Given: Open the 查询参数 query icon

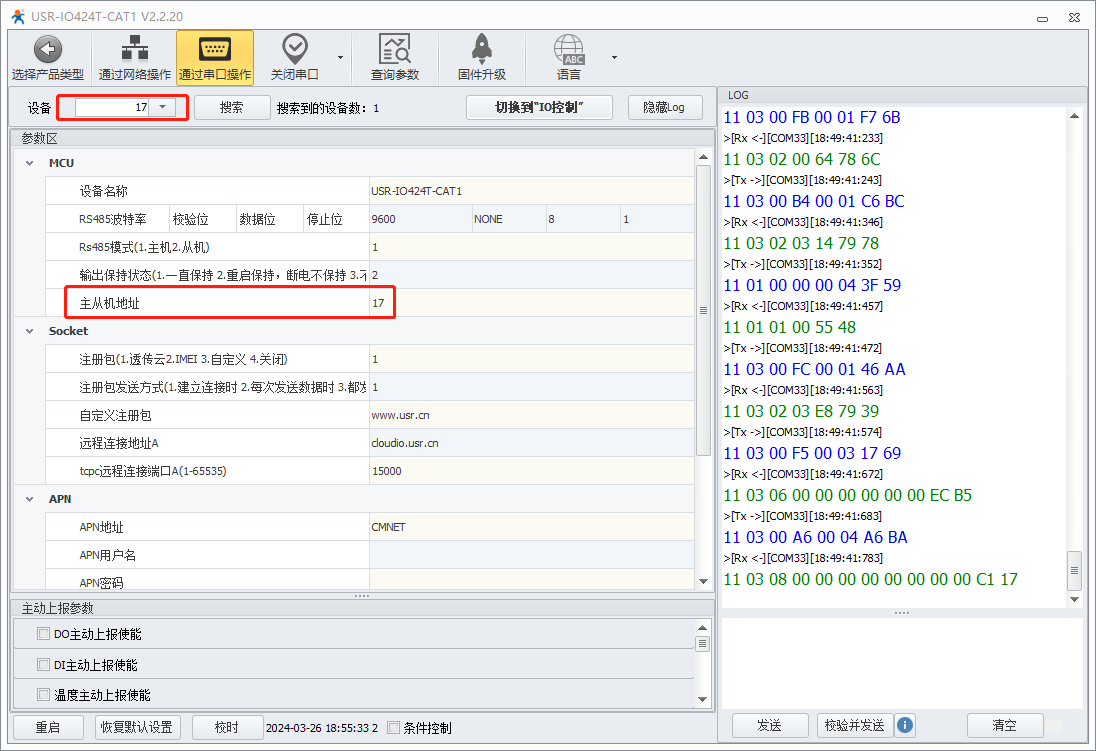Looking at the screenshot, I should [394, 49].
